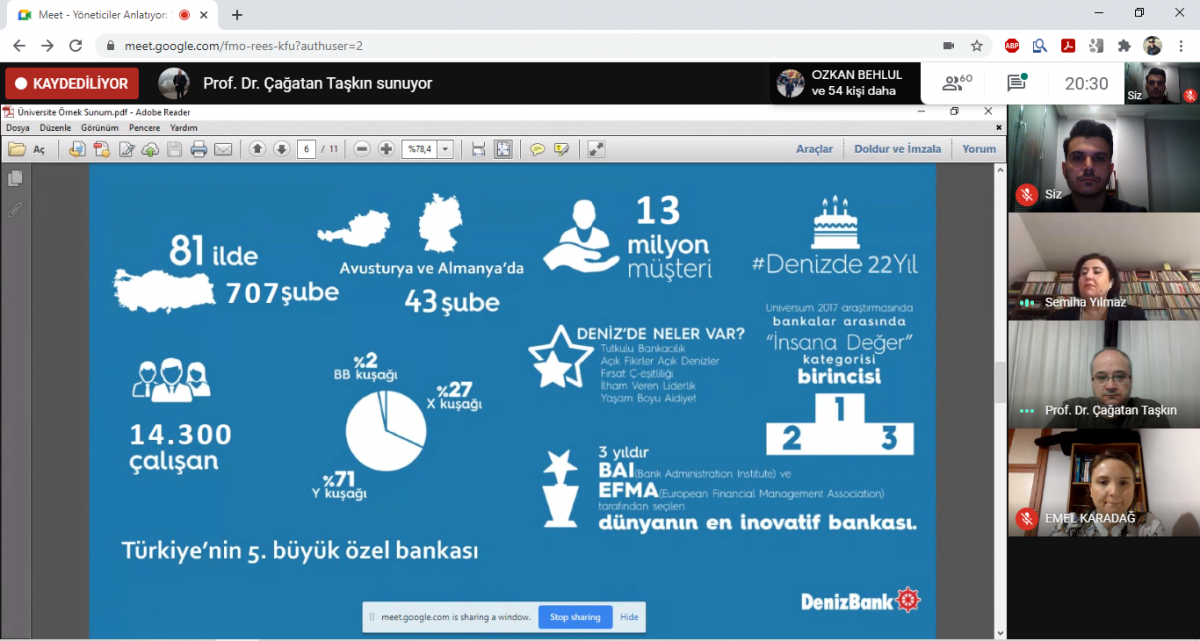Screen dimensions: 1200x641
Task: Open the AdBlock Plus extension
Action: point(1012,46)
